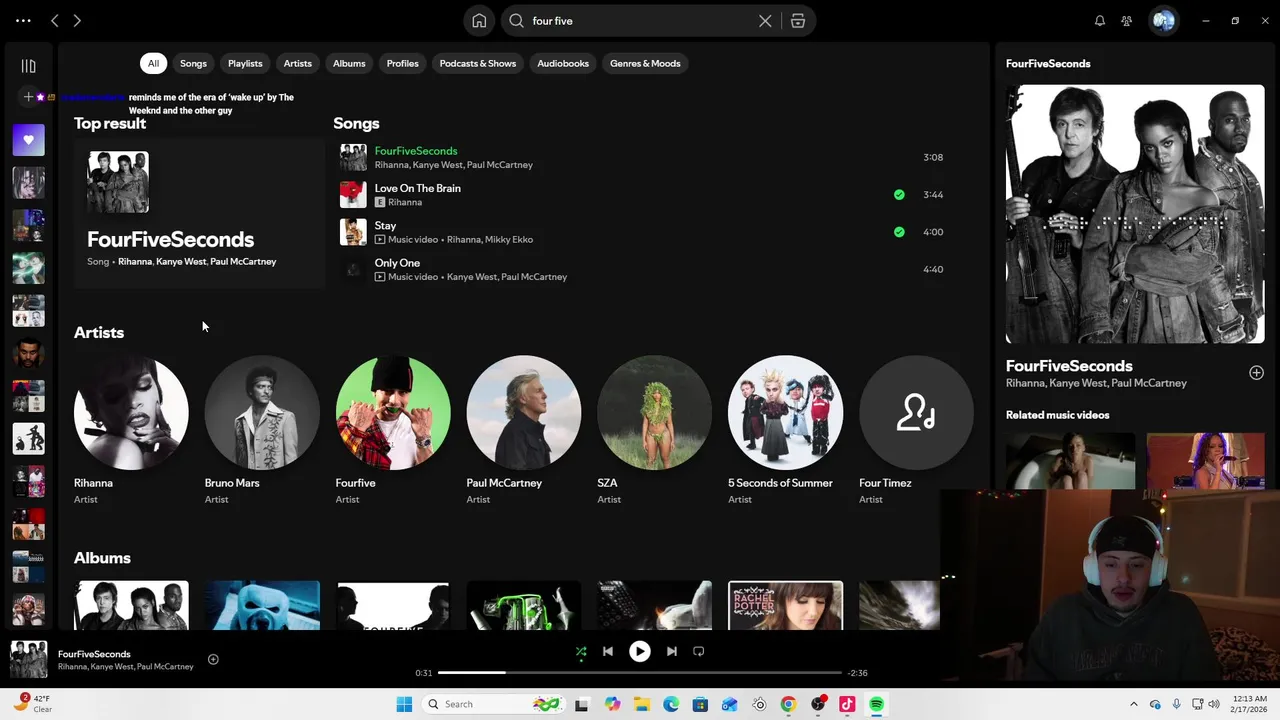The width and height of the screenshot is (1280, 720).
Task: Toggle saved checkmark for Love On The Brain
Action: (x=899, y=195)
